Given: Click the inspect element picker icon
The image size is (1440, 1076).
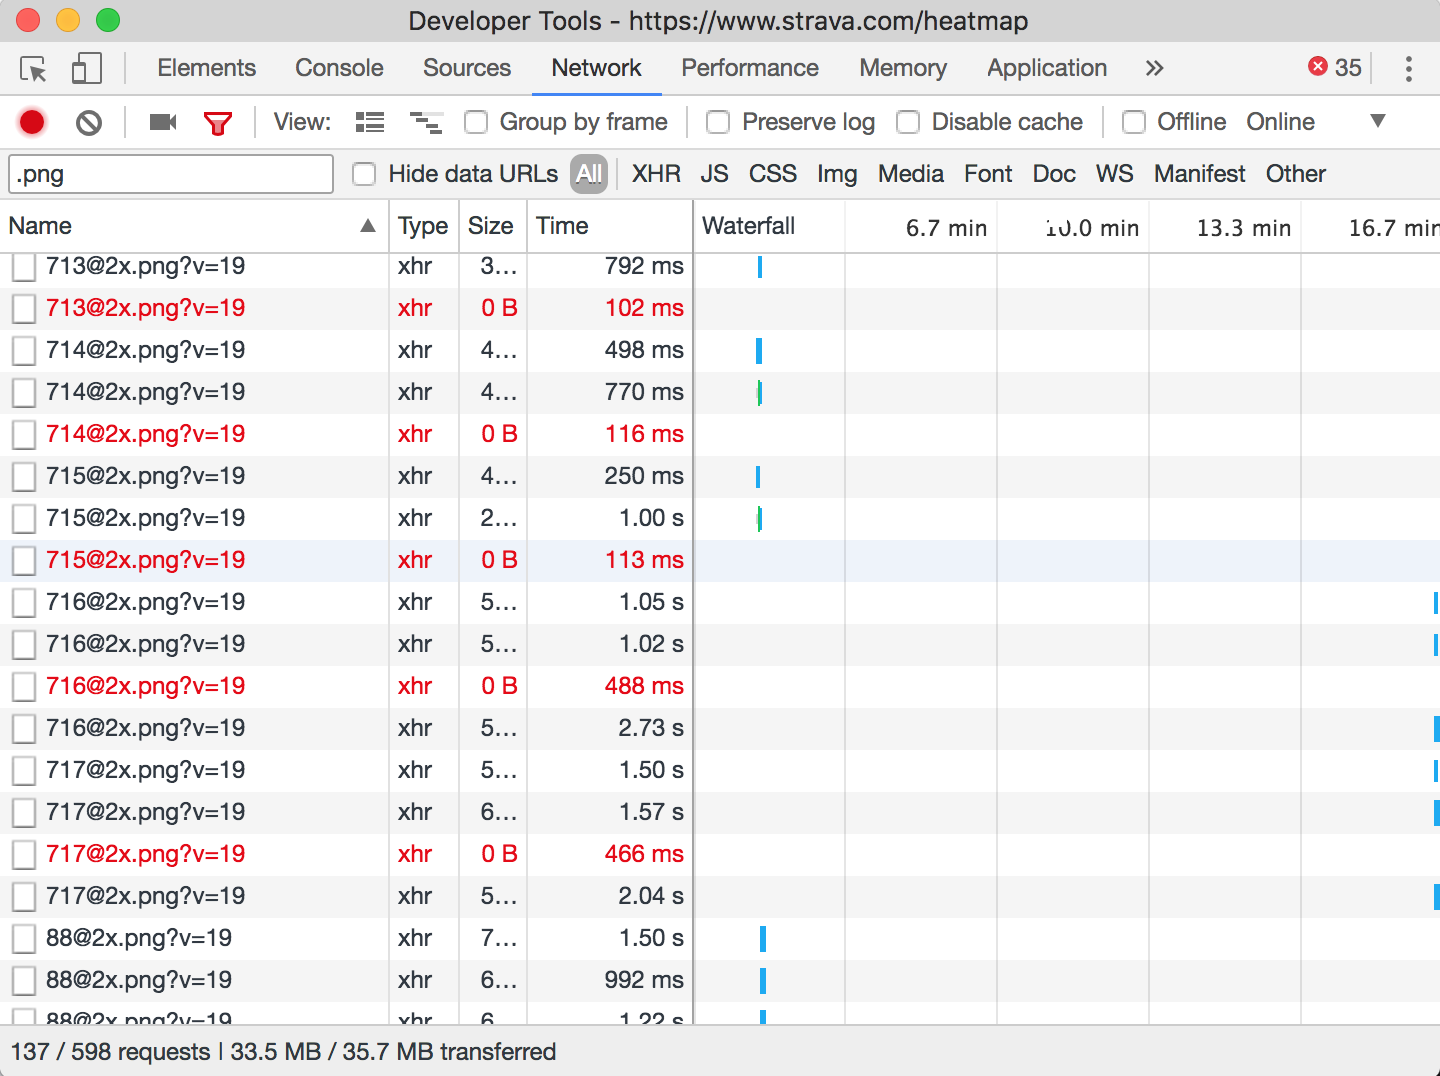Looking at the screenshot, I should coord(33,69).
